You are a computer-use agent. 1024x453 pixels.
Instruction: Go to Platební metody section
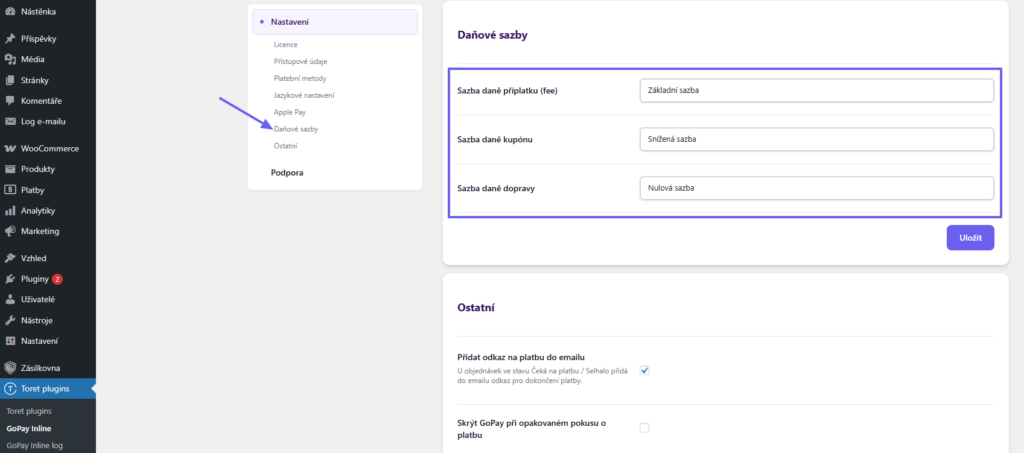click(300, 78)
